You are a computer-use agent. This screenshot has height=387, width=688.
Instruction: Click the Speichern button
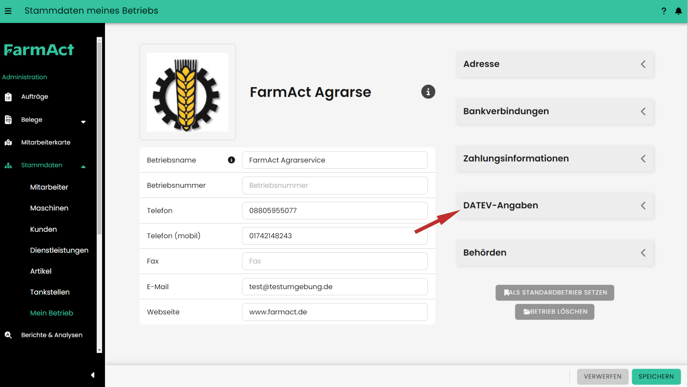click(656, 376)
